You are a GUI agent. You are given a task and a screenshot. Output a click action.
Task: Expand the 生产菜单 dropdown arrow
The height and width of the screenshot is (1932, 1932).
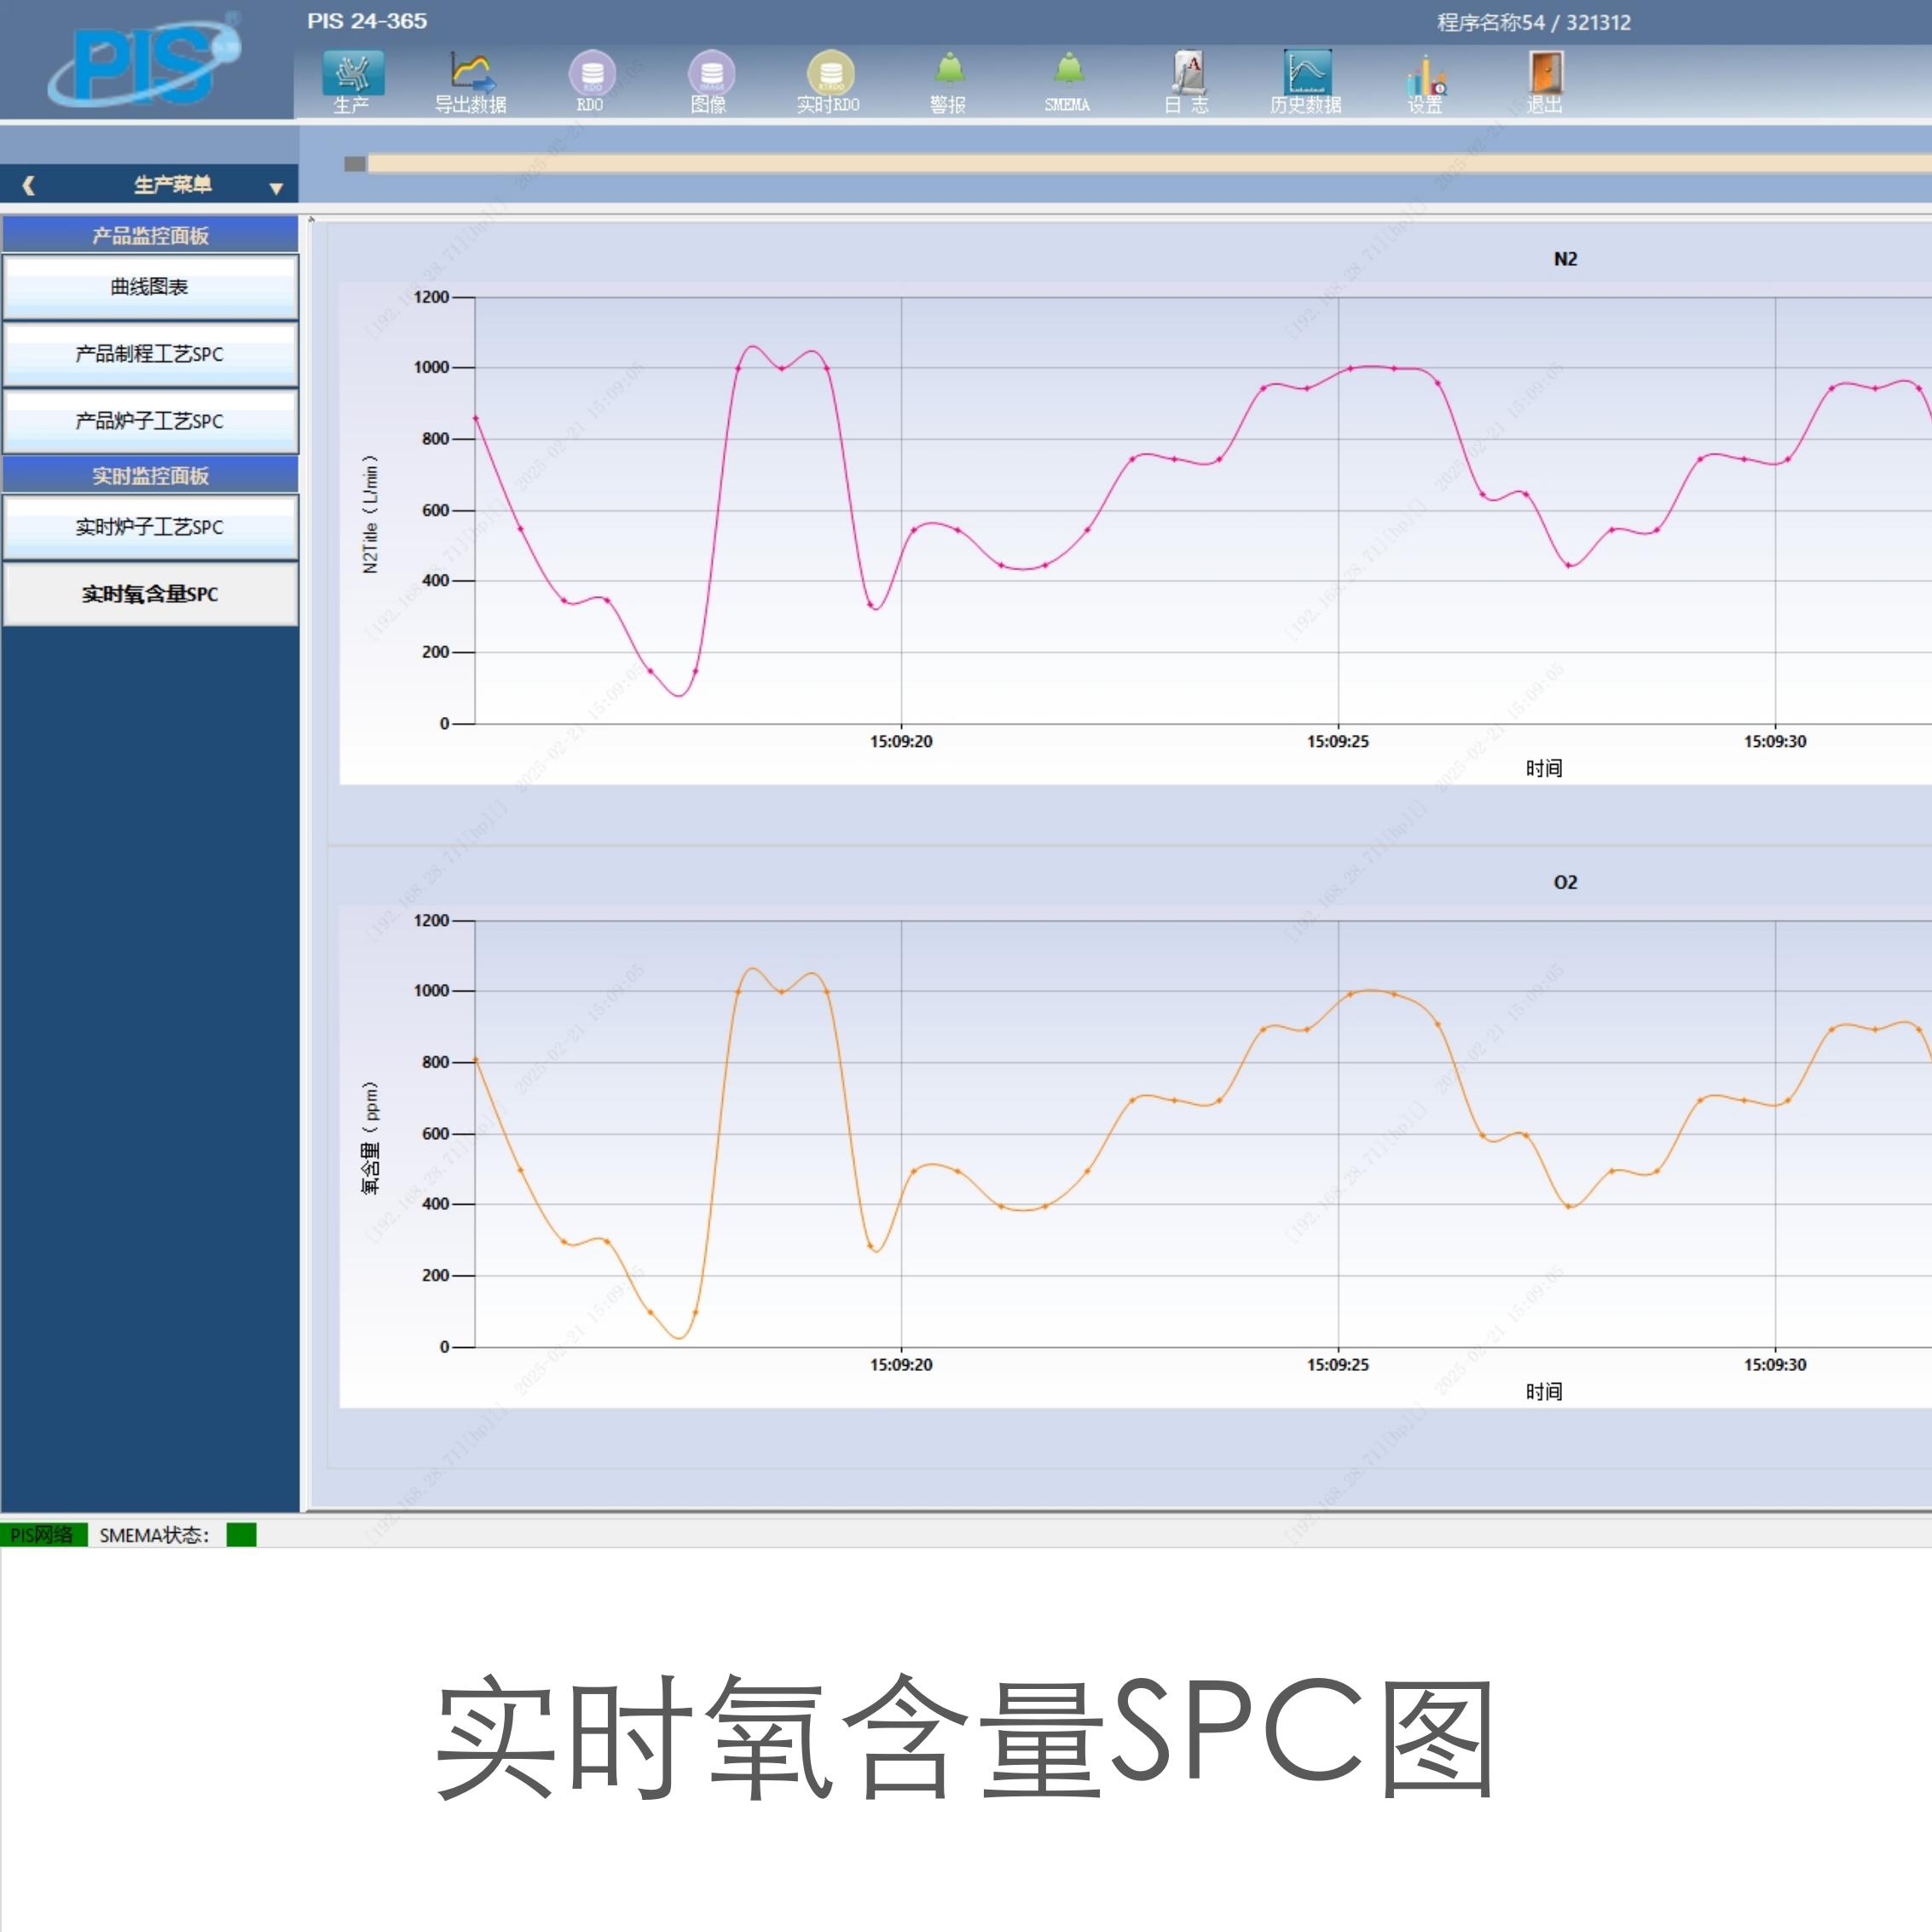click(x=276, y=187)
